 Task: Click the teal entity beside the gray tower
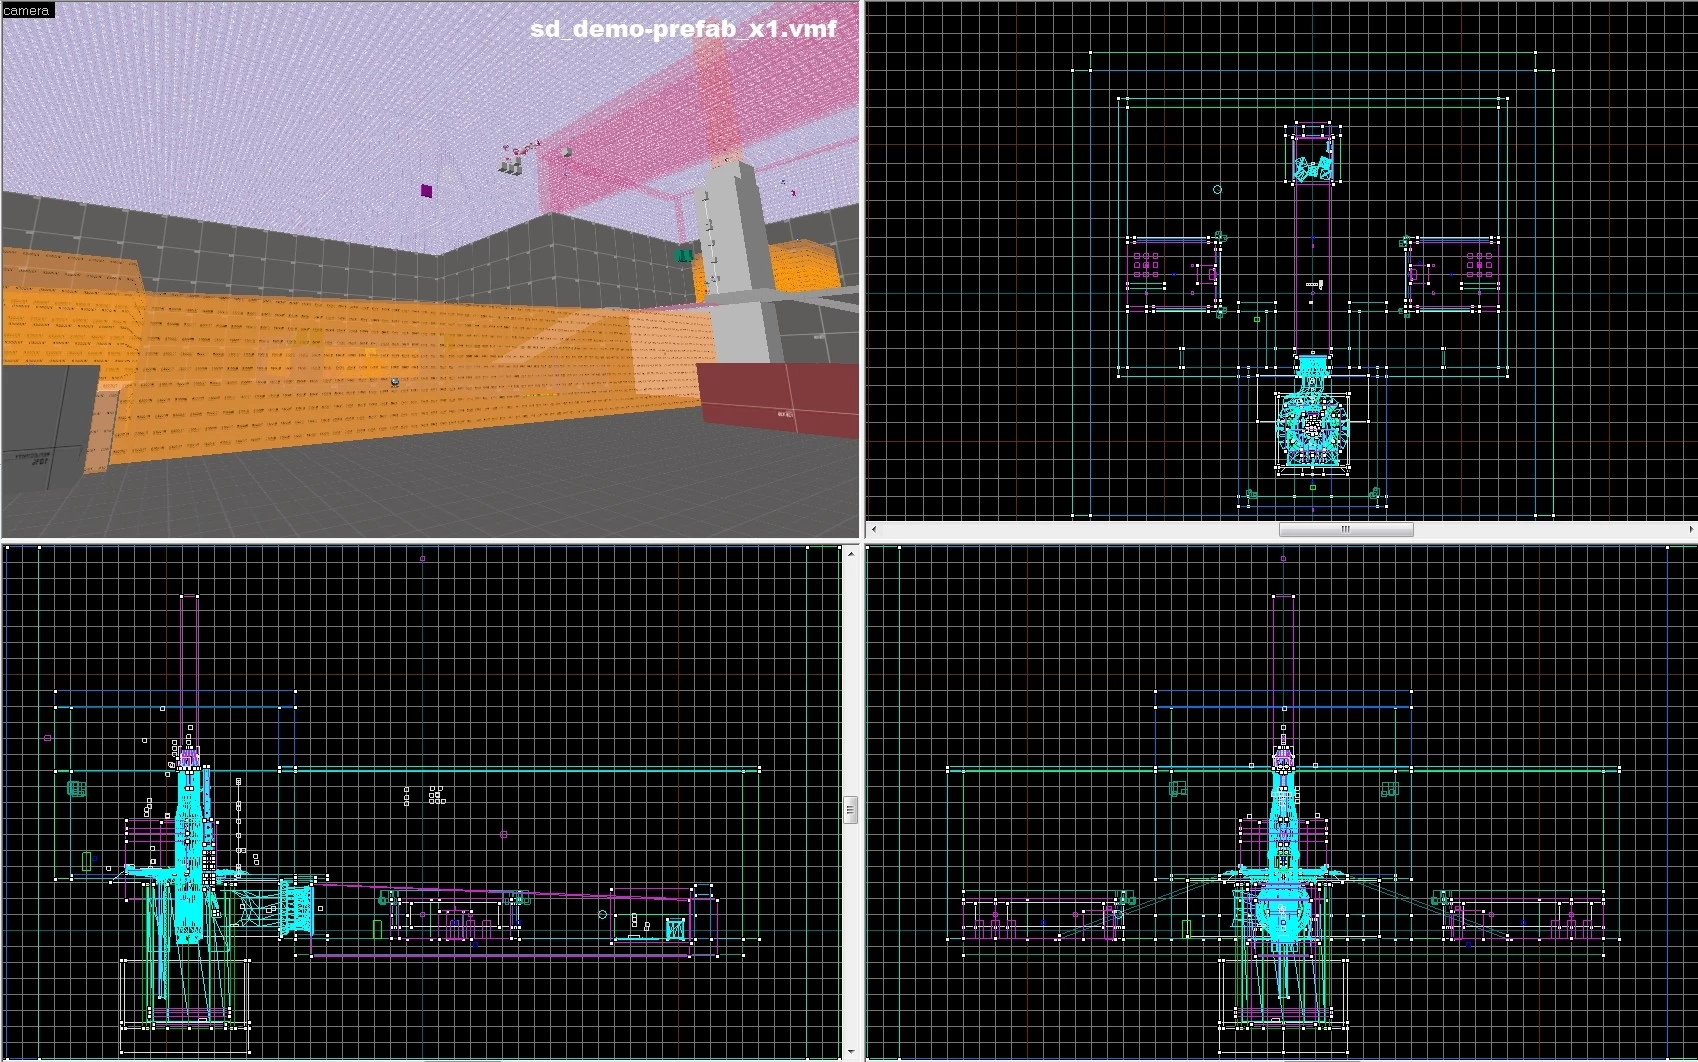(684, 256)
